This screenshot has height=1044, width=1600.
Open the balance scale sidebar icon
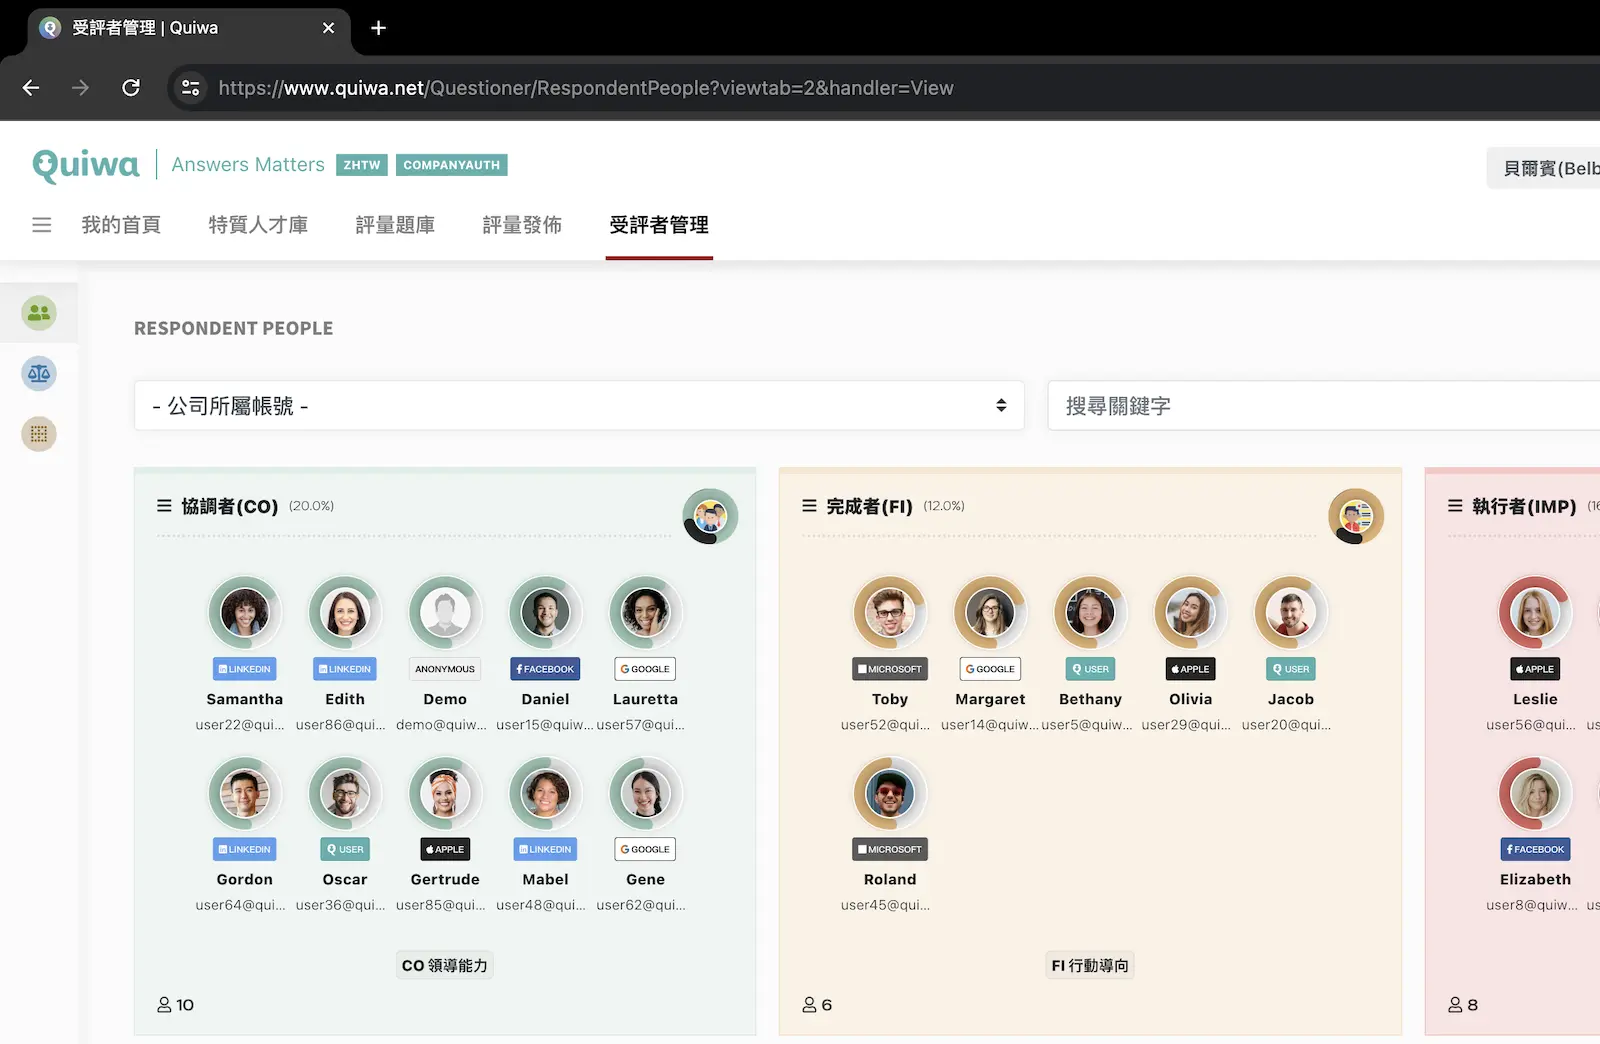39,374
